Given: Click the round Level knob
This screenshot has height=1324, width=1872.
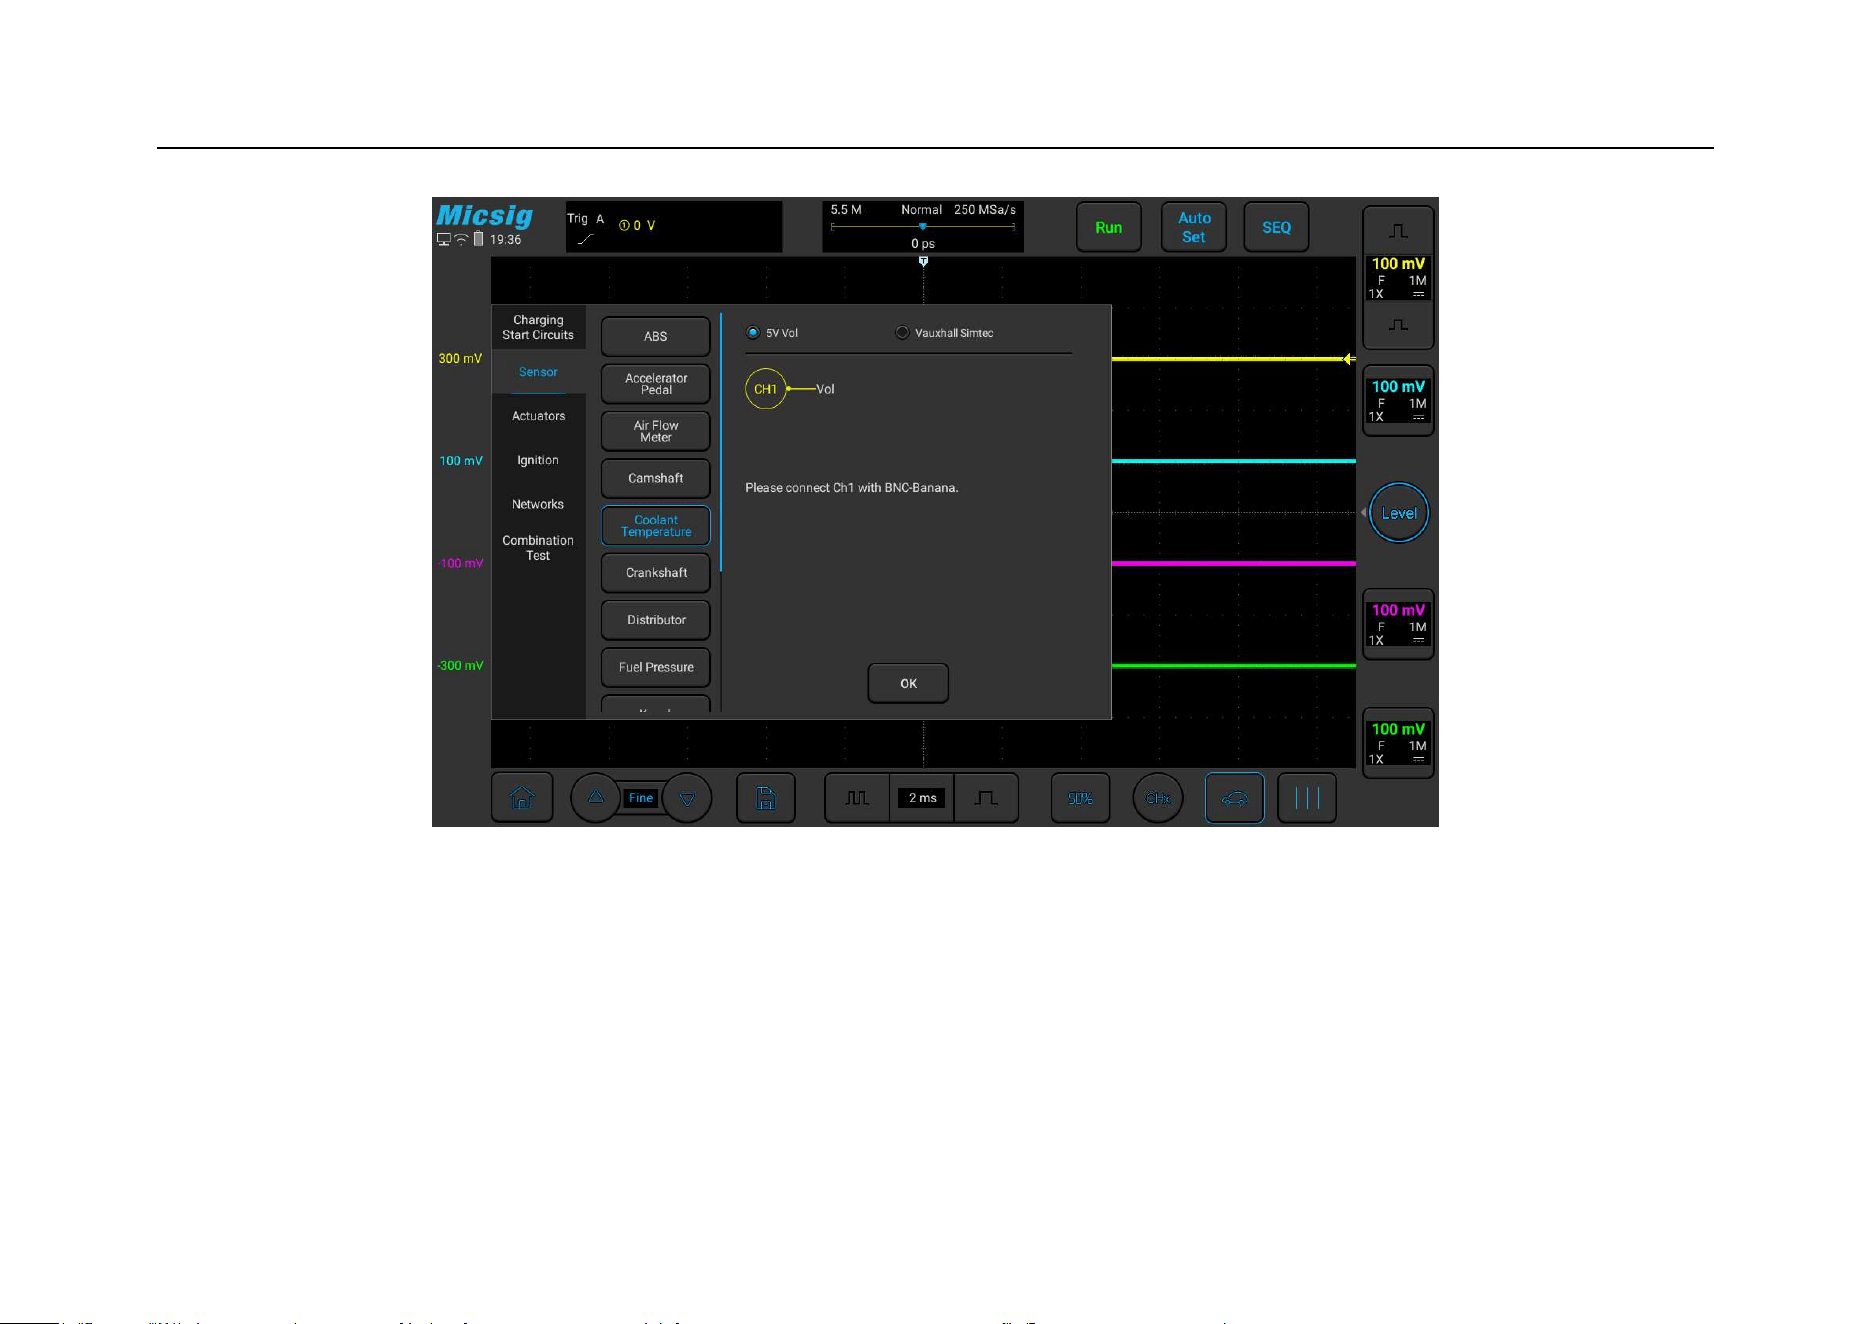Looking at the screenshot, I should pyautogui.click(x=1398, y=513).
